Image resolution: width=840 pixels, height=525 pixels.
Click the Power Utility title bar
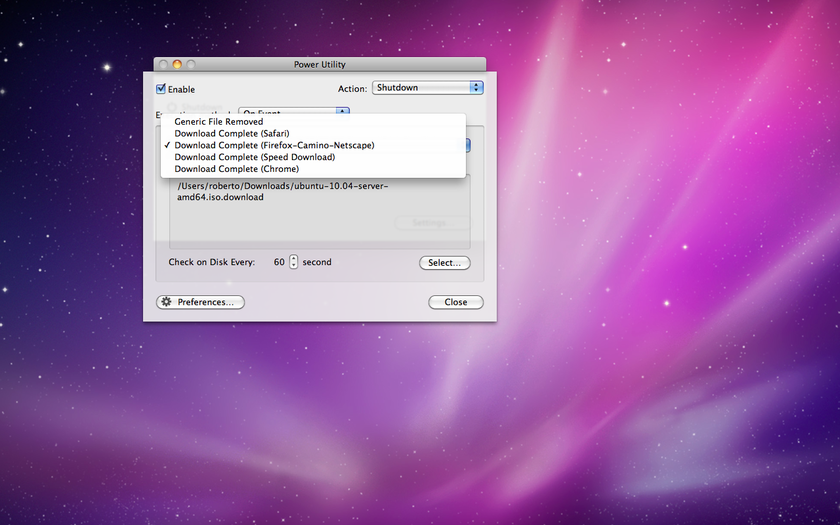tap(320, 64)
